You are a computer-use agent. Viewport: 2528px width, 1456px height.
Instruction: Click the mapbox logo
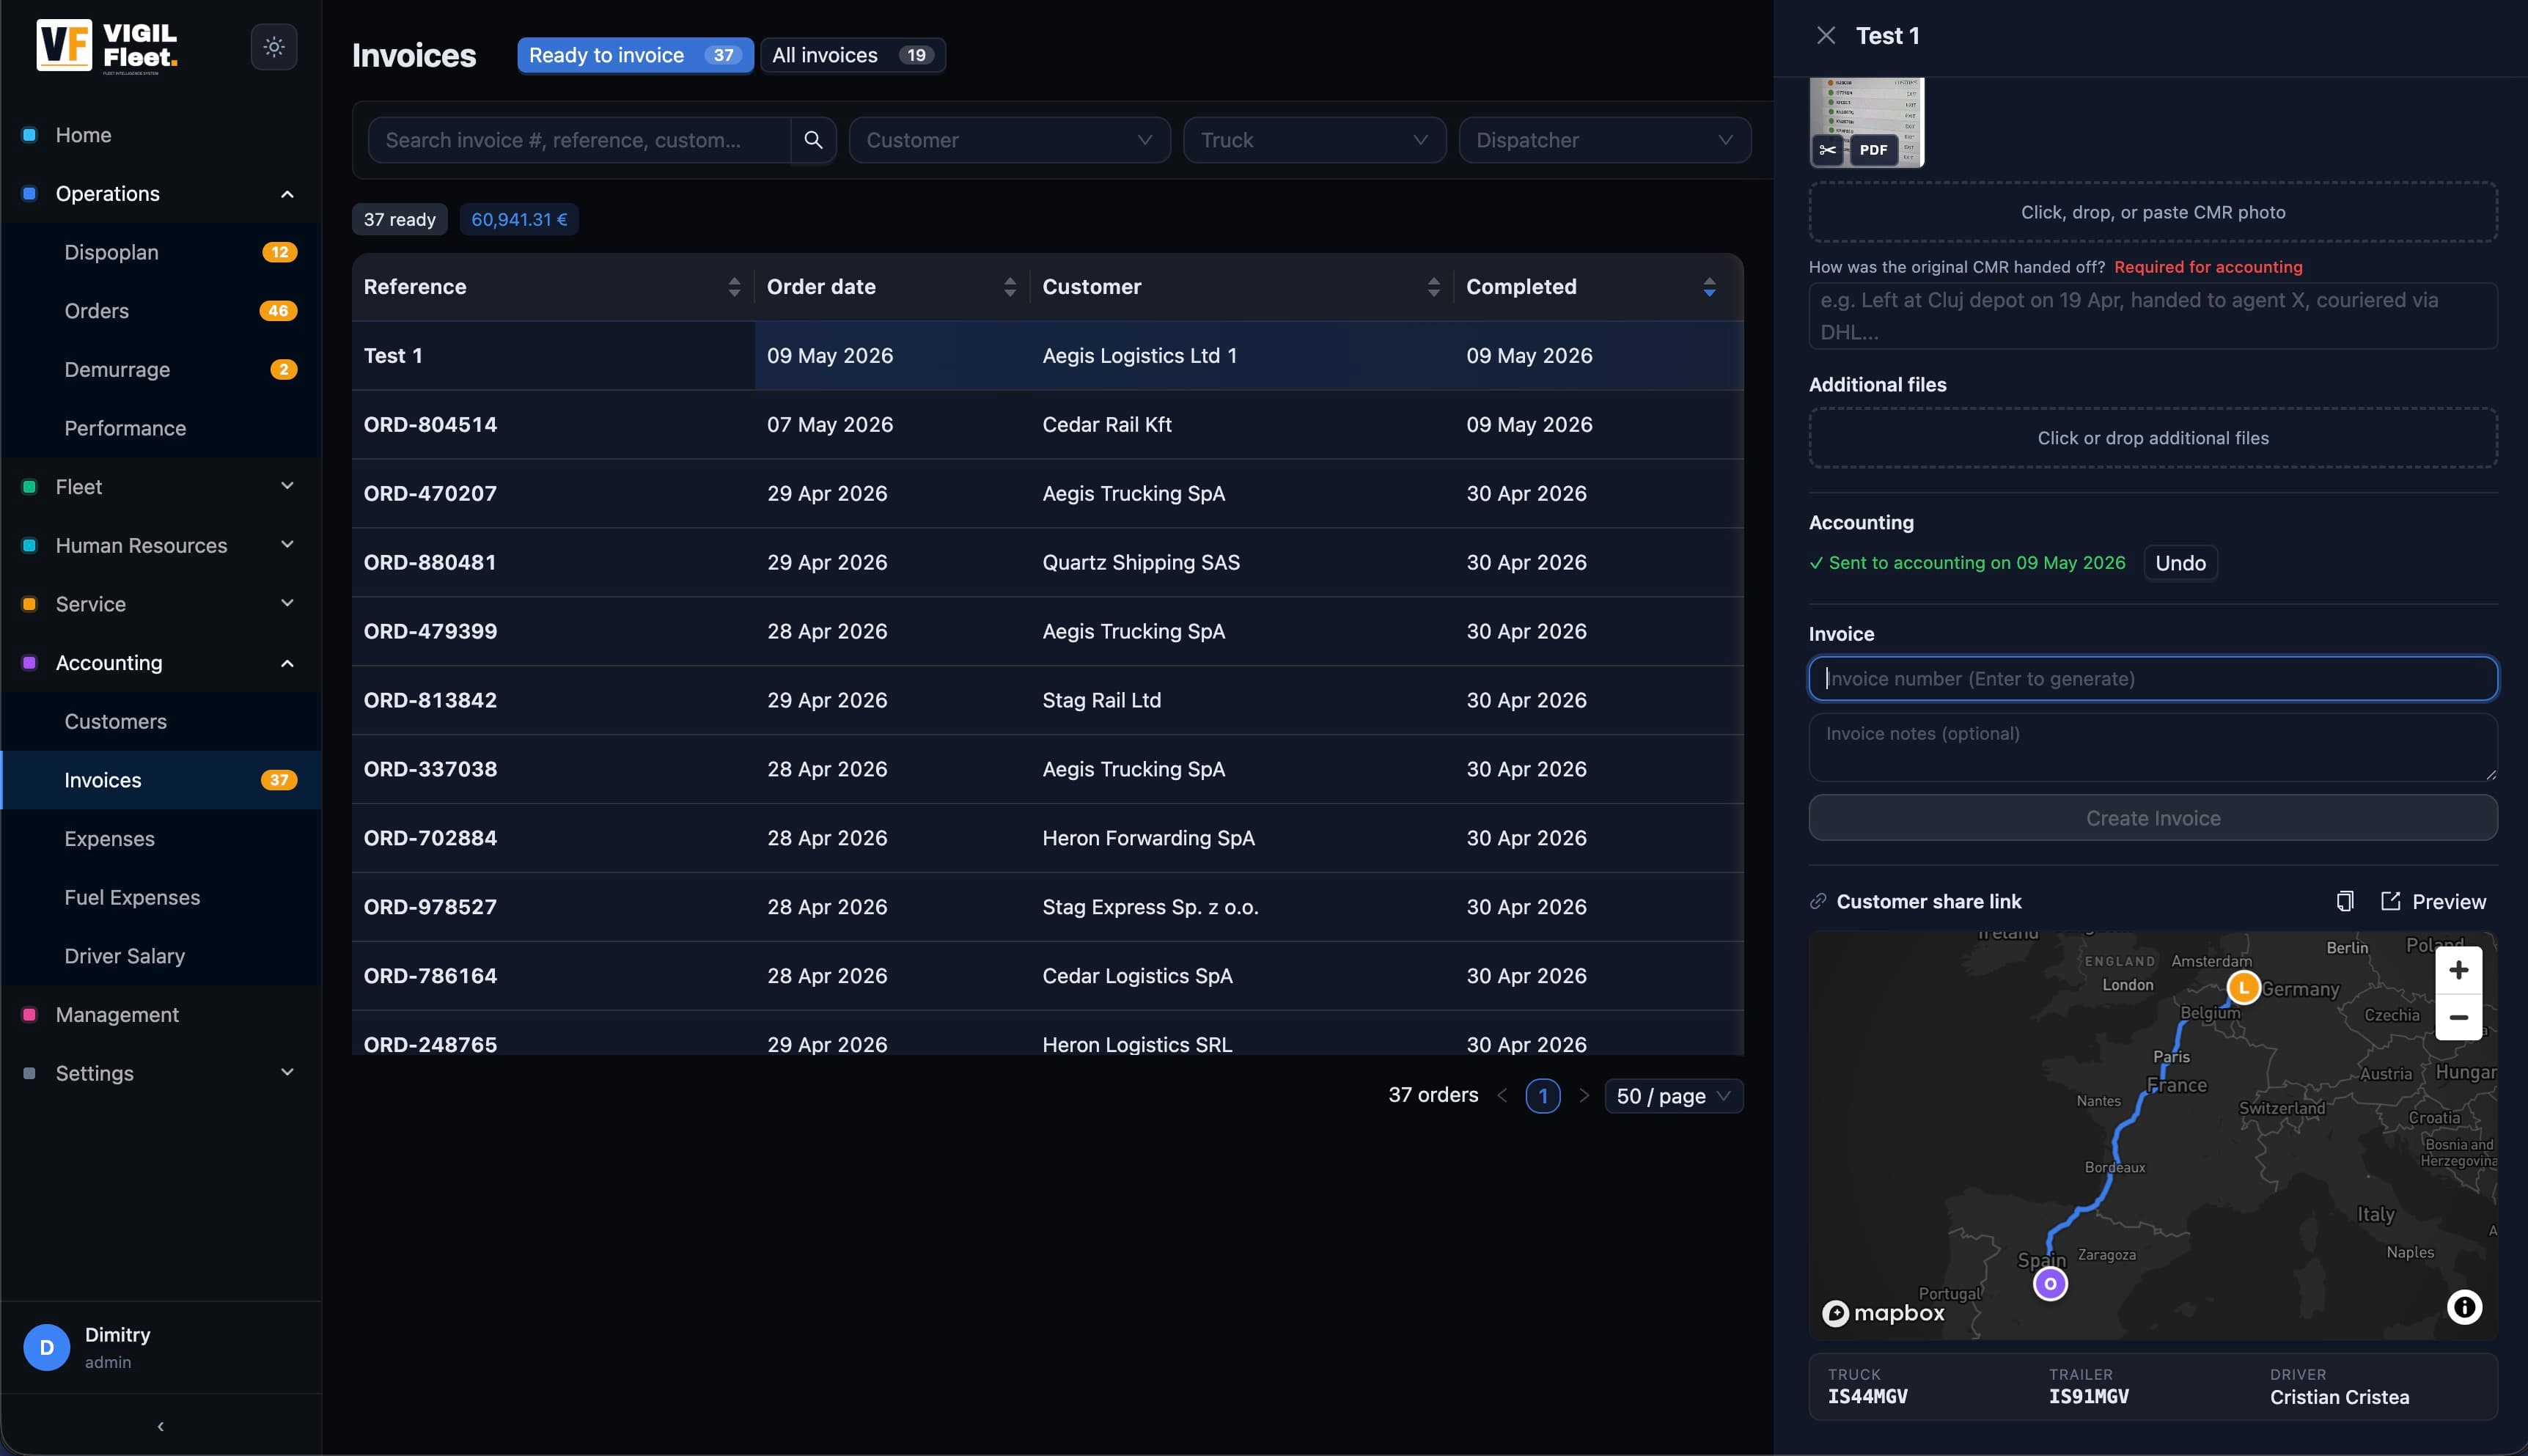1884,1313
